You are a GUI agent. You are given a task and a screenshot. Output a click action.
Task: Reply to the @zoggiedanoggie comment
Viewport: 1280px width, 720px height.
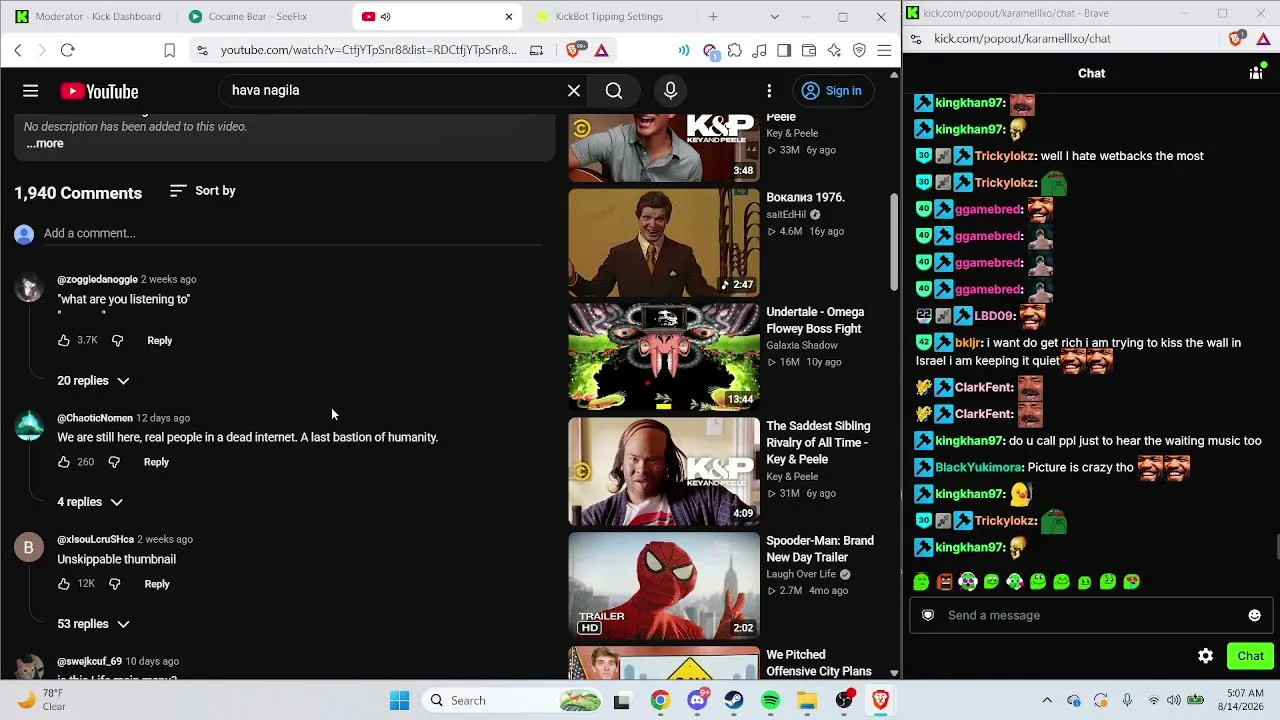pos(160,341)
